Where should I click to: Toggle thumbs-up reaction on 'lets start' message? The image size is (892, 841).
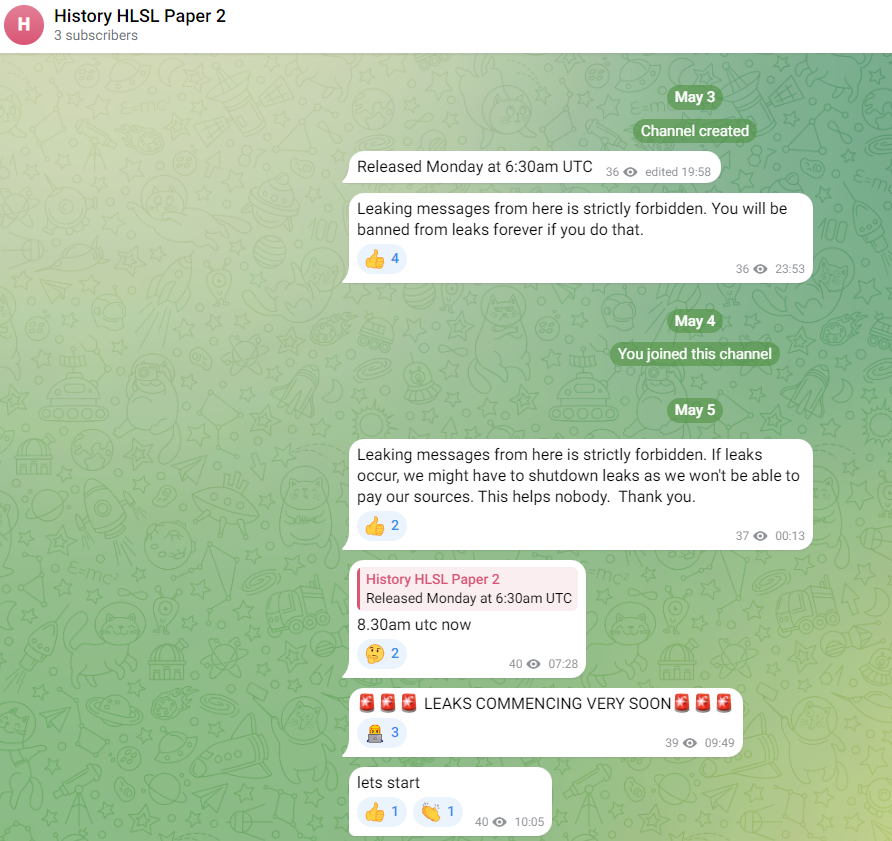pyautogui.click(x=382, y=812)
